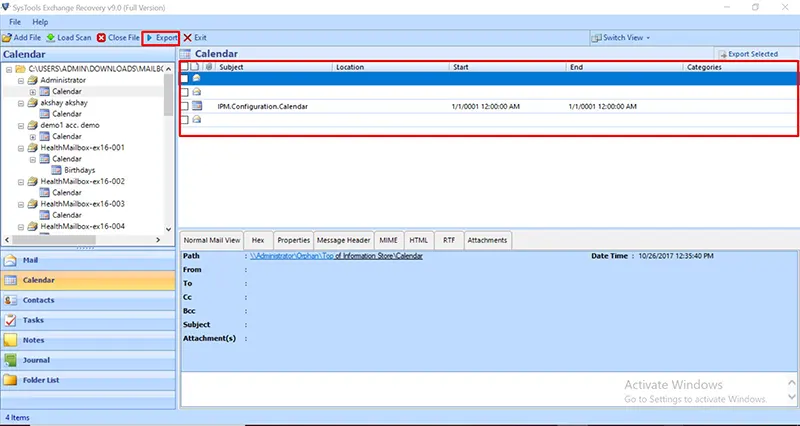Switch to the RTF tab
Screen dimensions: 800x426
pyautogui.click(x=449, y=240)
